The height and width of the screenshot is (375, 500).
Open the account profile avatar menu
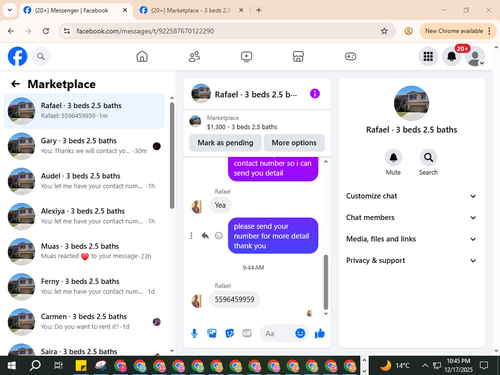(475, 57)
